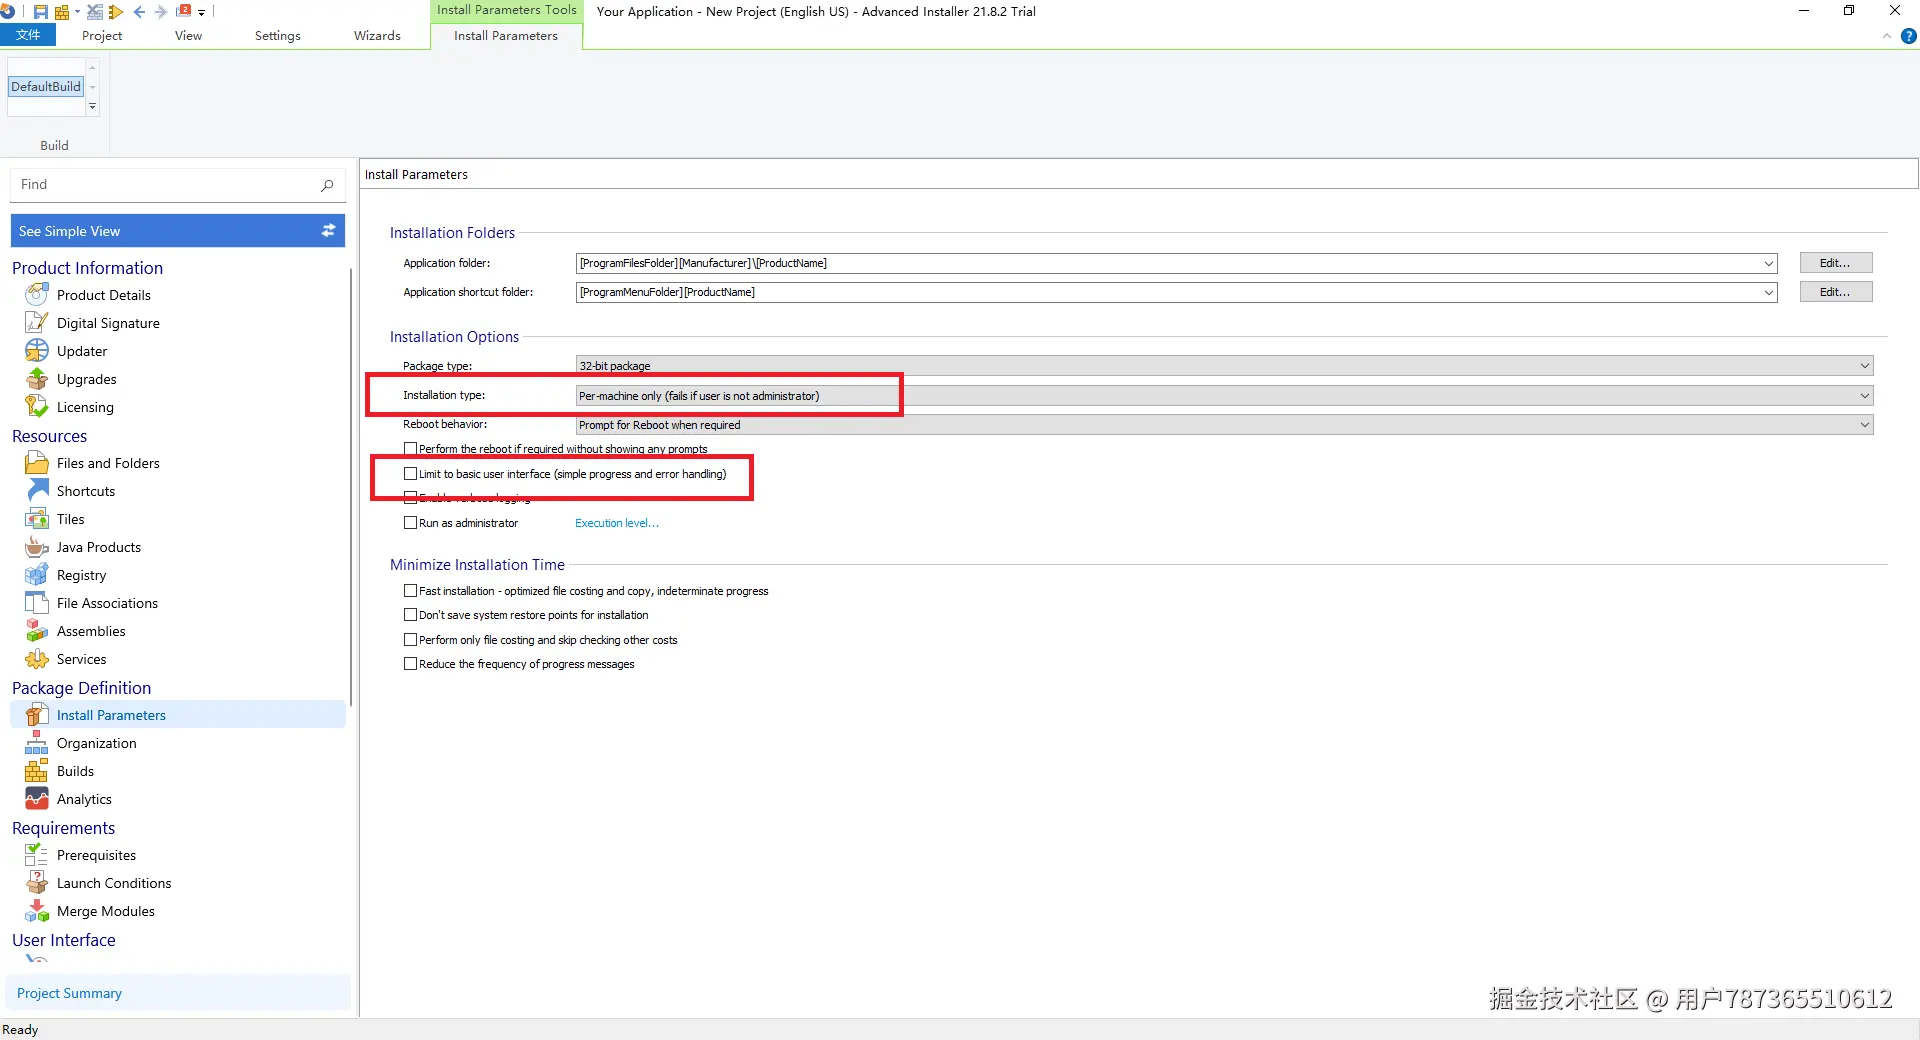Click See Simple View button
This screenshot has width=1920, height=1040.
point(178,231)
